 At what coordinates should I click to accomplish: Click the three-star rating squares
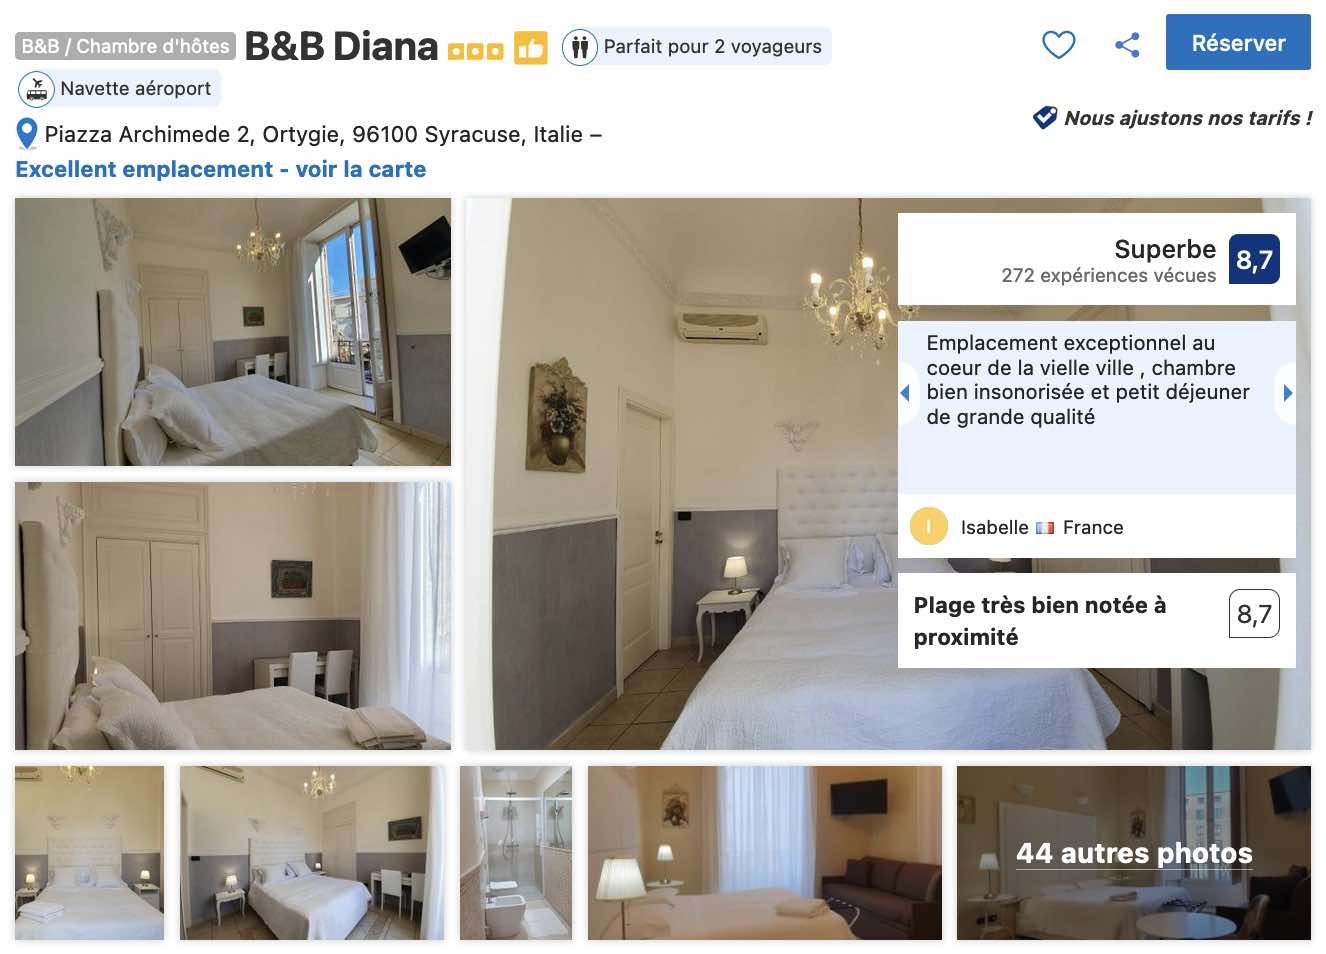point(475,51)
